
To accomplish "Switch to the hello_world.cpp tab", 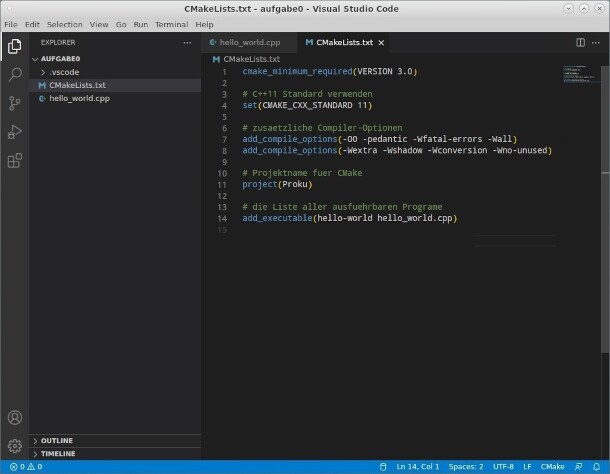I will pyautogui.click(x=249, y=42).
